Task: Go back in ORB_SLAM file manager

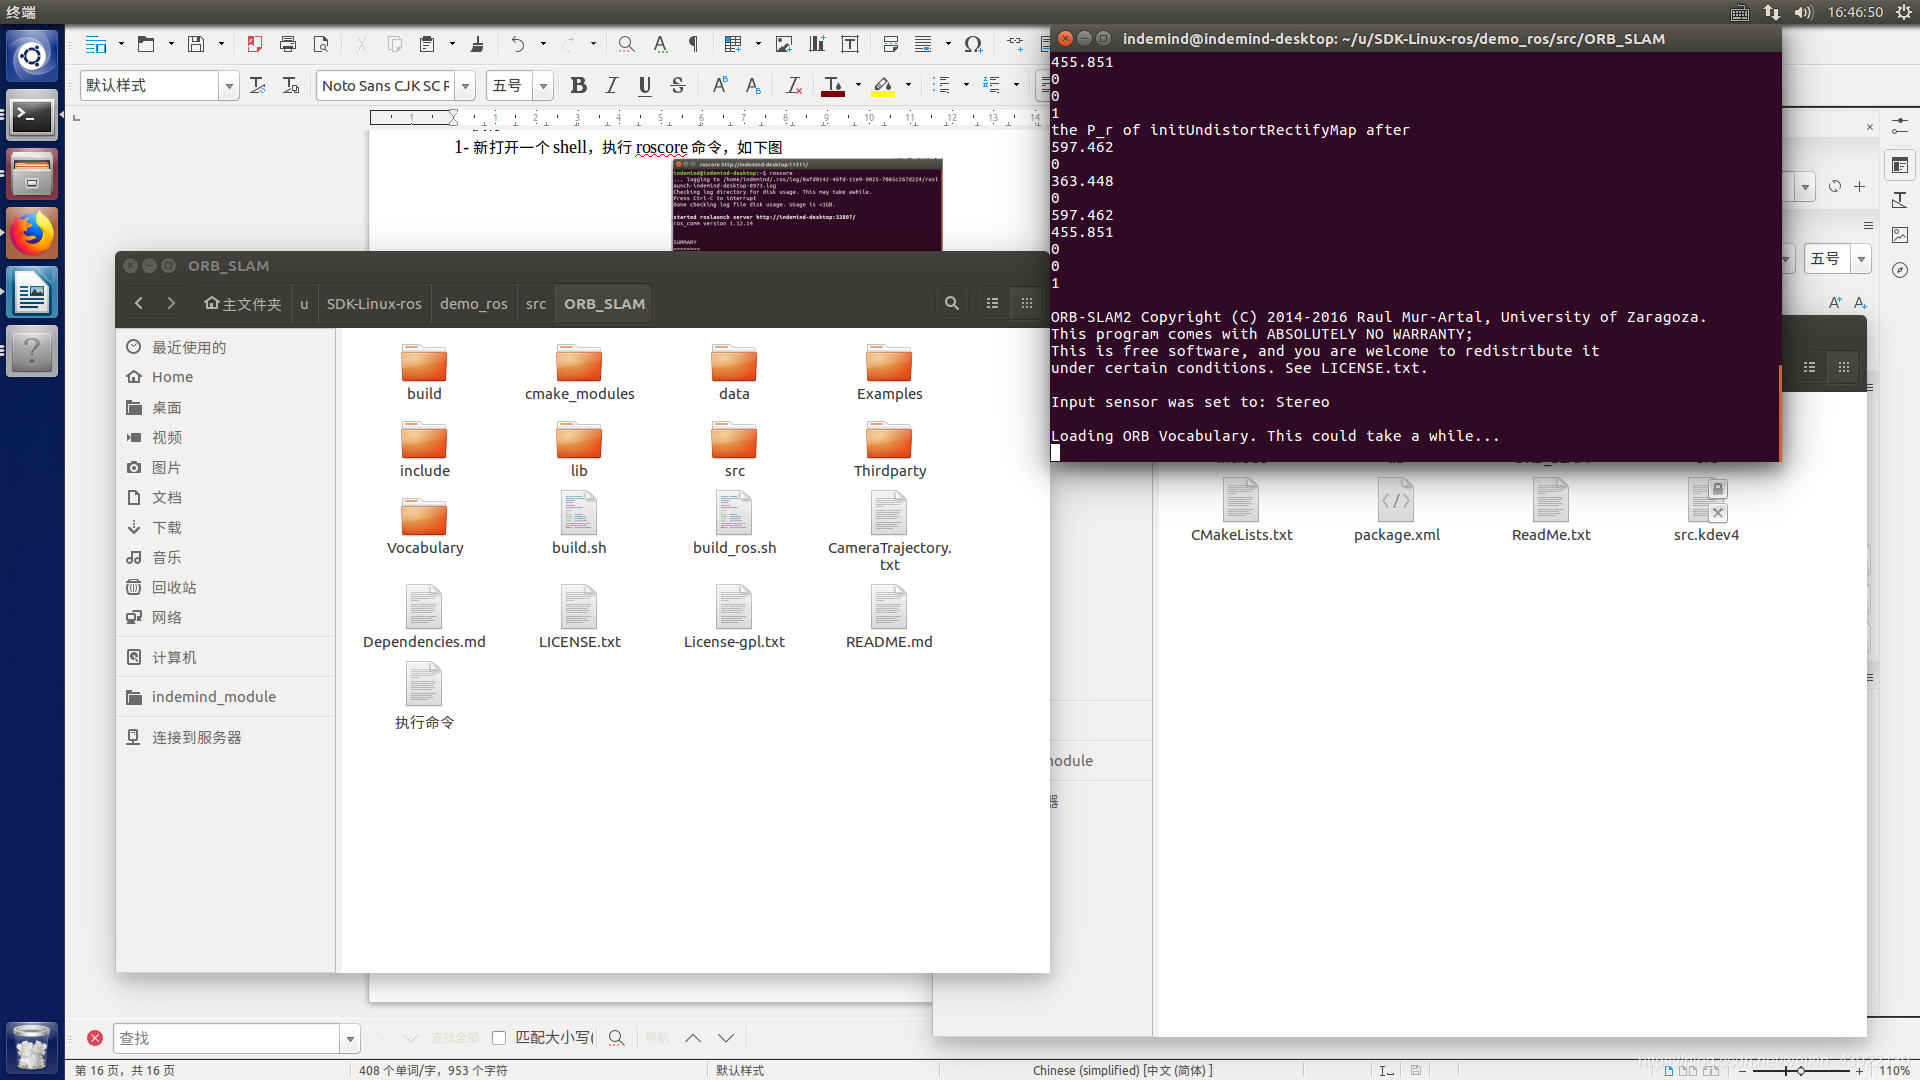Action: point(139,303)
